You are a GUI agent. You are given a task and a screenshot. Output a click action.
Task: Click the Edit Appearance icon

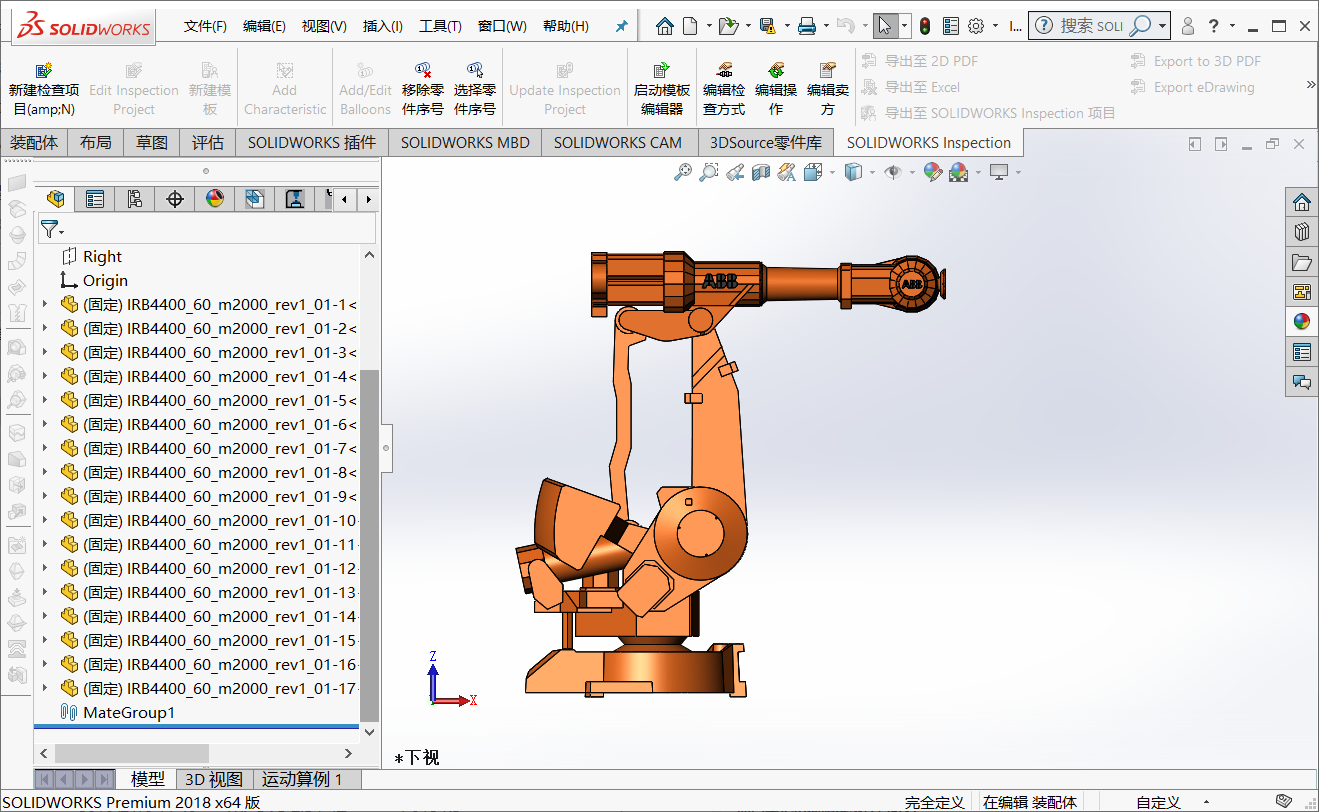click(933, 172)
